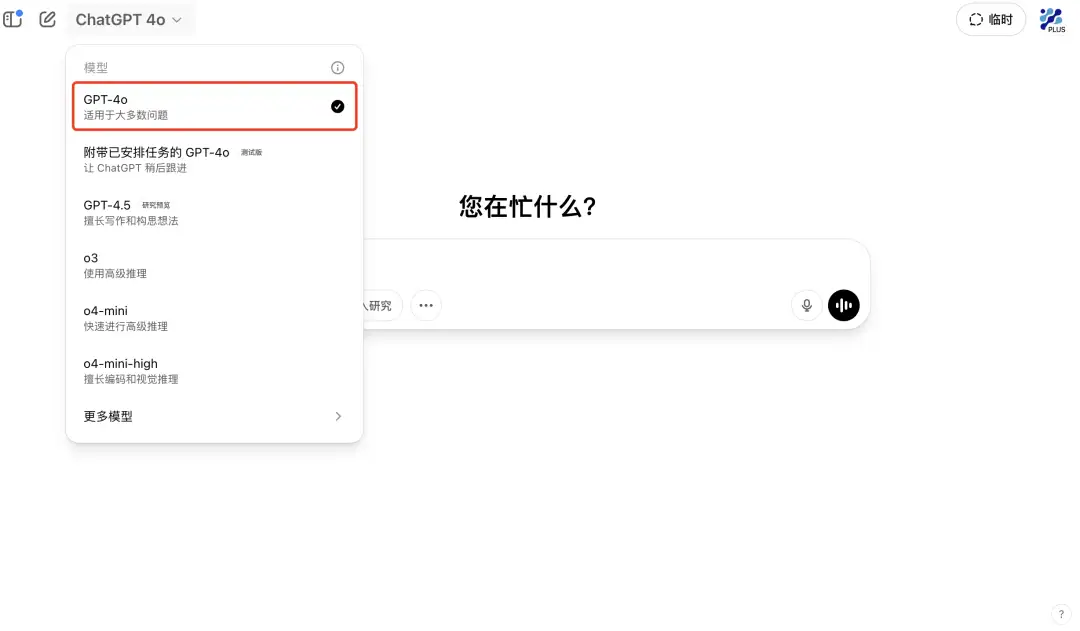Click the PLUS account avatar
This screenshot has width=1080, height=631.
[x=1051, y=19]
